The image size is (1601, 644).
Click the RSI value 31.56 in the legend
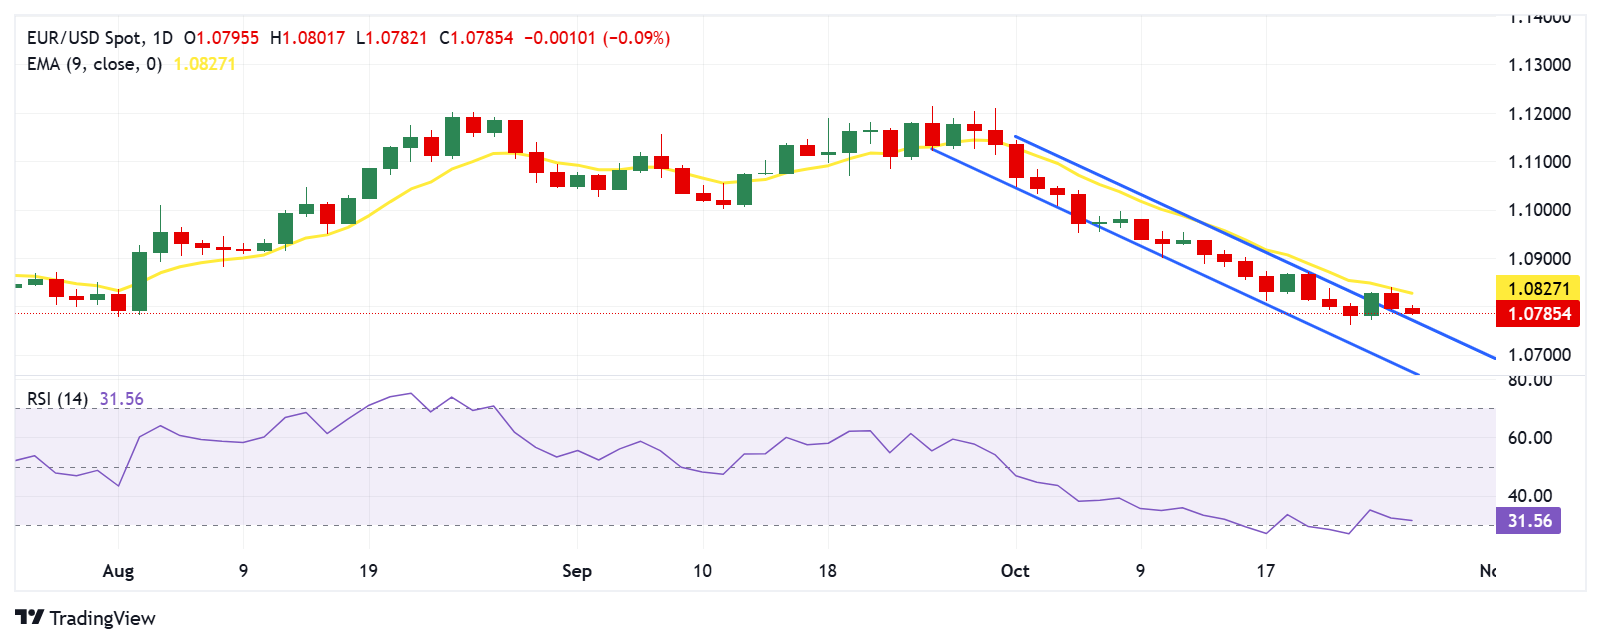click(x=121, y=399)
